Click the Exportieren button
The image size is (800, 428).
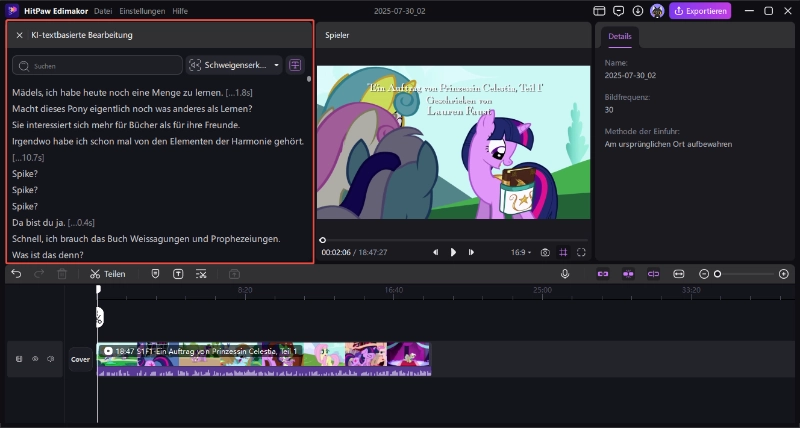tap(700, 11)
